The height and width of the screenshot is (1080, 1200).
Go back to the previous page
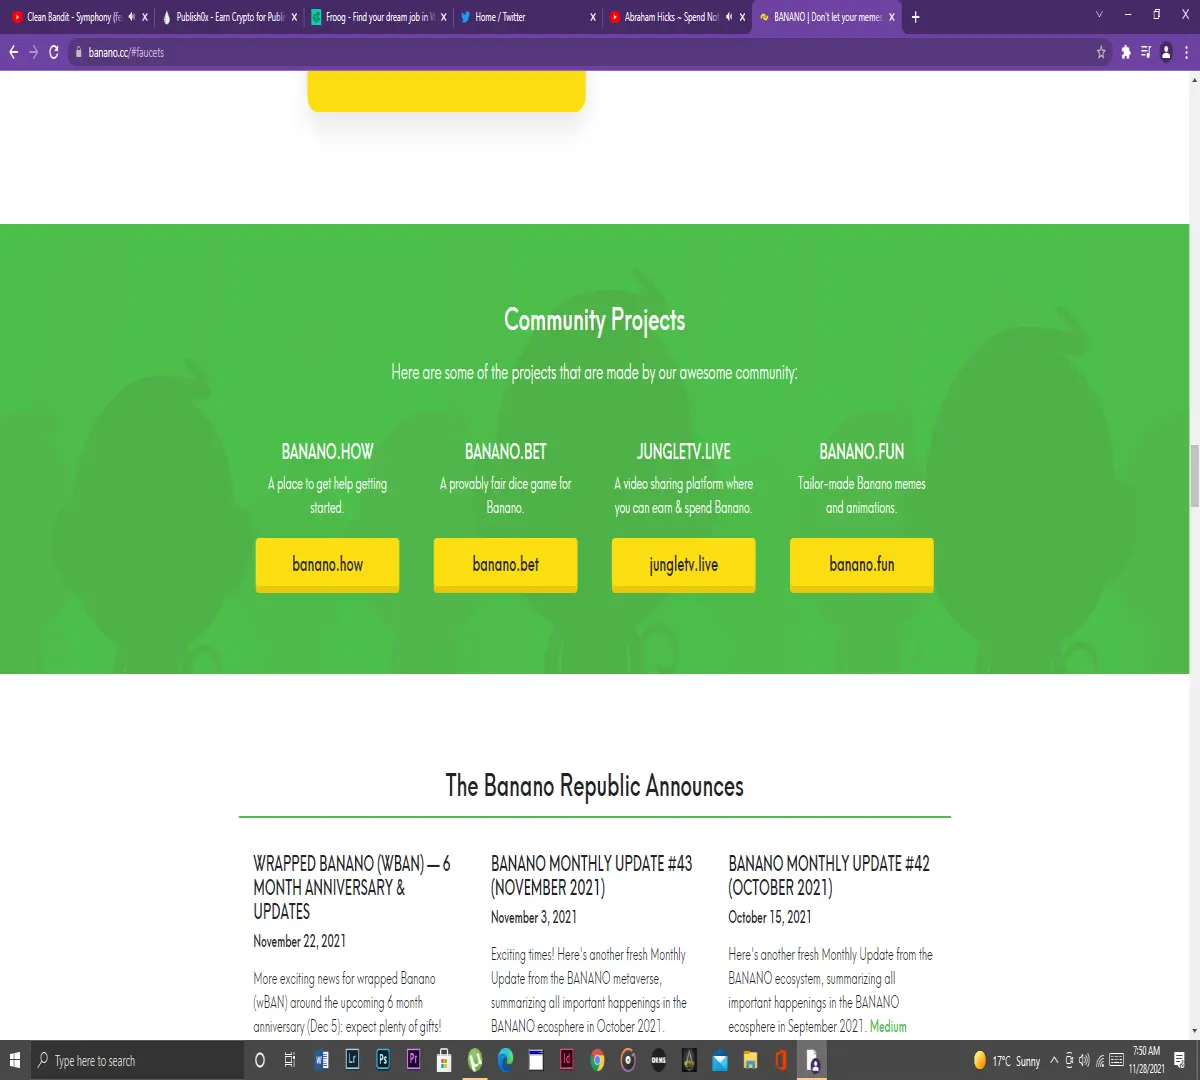(x=13, y=52)
